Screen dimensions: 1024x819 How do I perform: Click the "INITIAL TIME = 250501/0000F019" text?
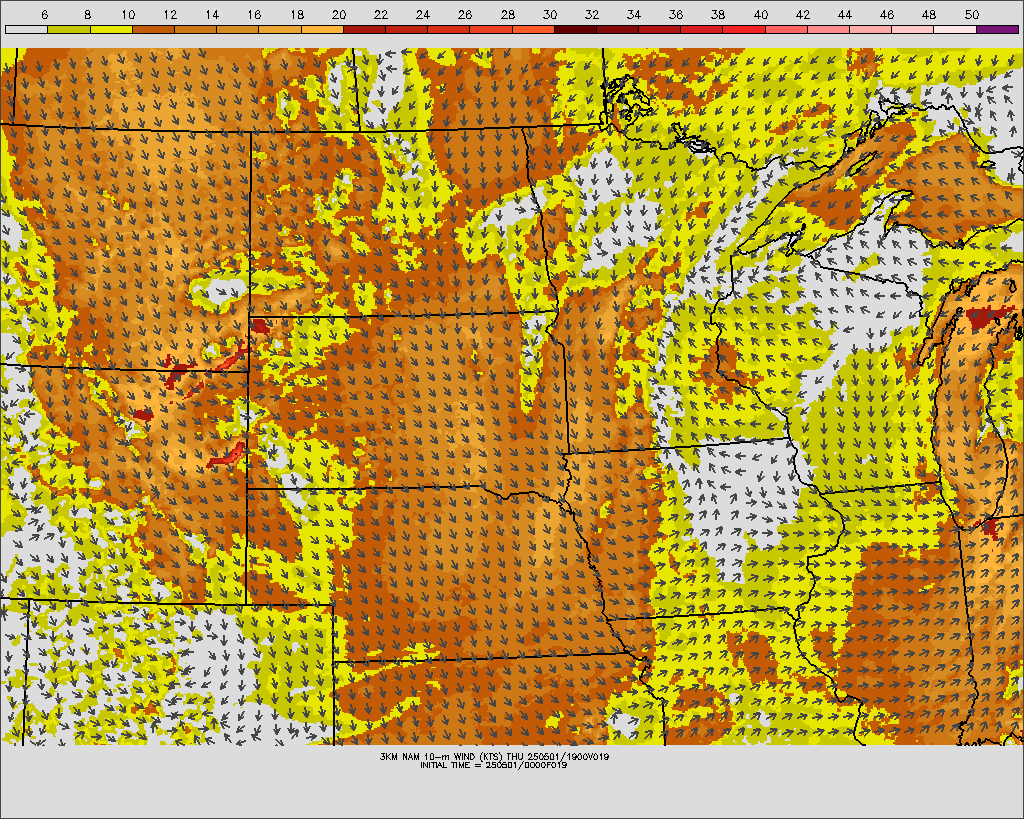point(494,765)
